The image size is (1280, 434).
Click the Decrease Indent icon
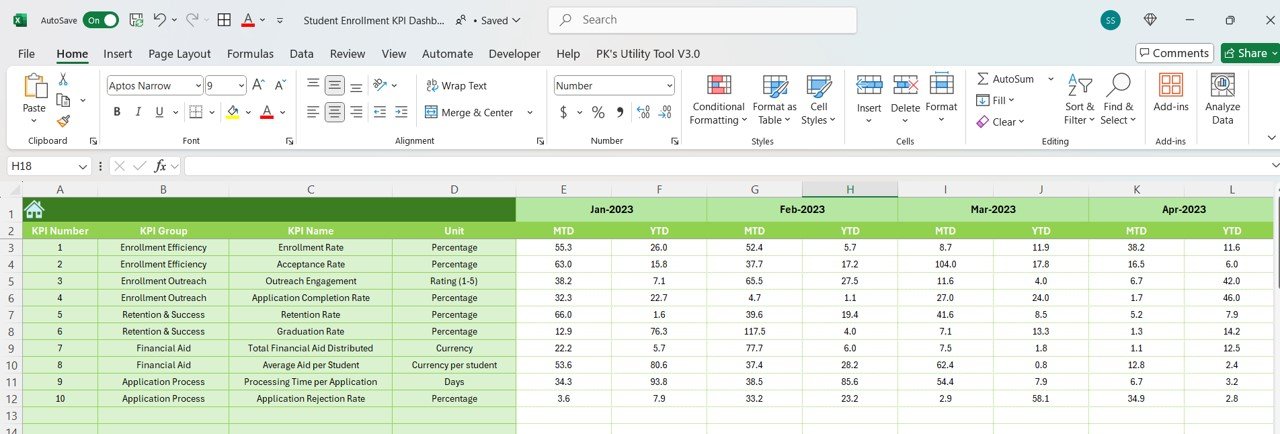[381, 112]
